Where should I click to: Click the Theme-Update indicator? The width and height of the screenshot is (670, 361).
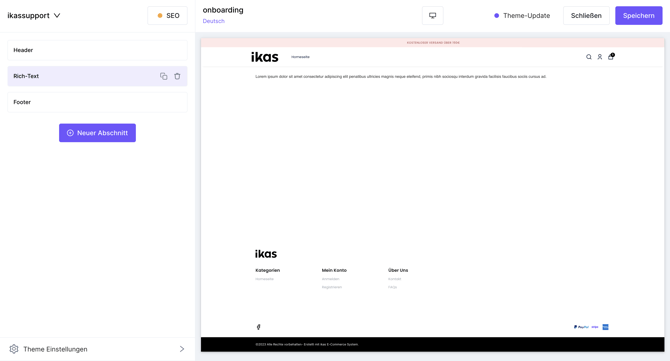pos(522,15)
